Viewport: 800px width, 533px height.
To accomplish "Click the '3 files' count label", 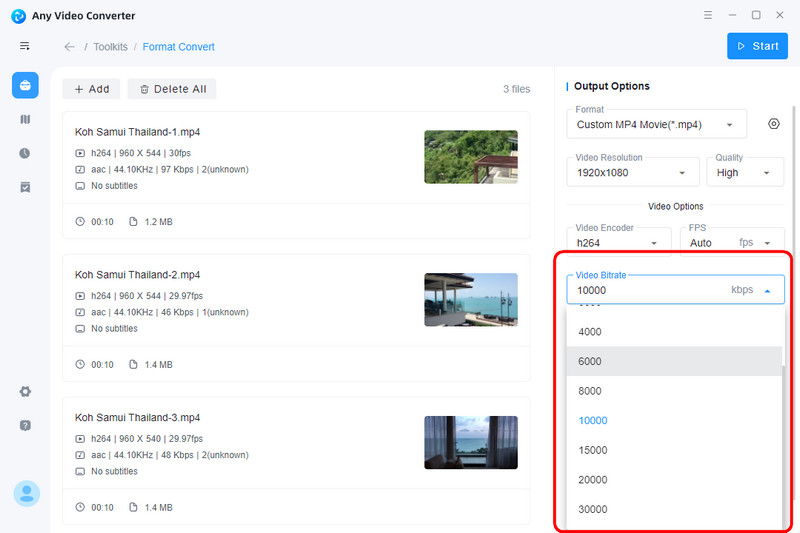I will coord(516,89).
